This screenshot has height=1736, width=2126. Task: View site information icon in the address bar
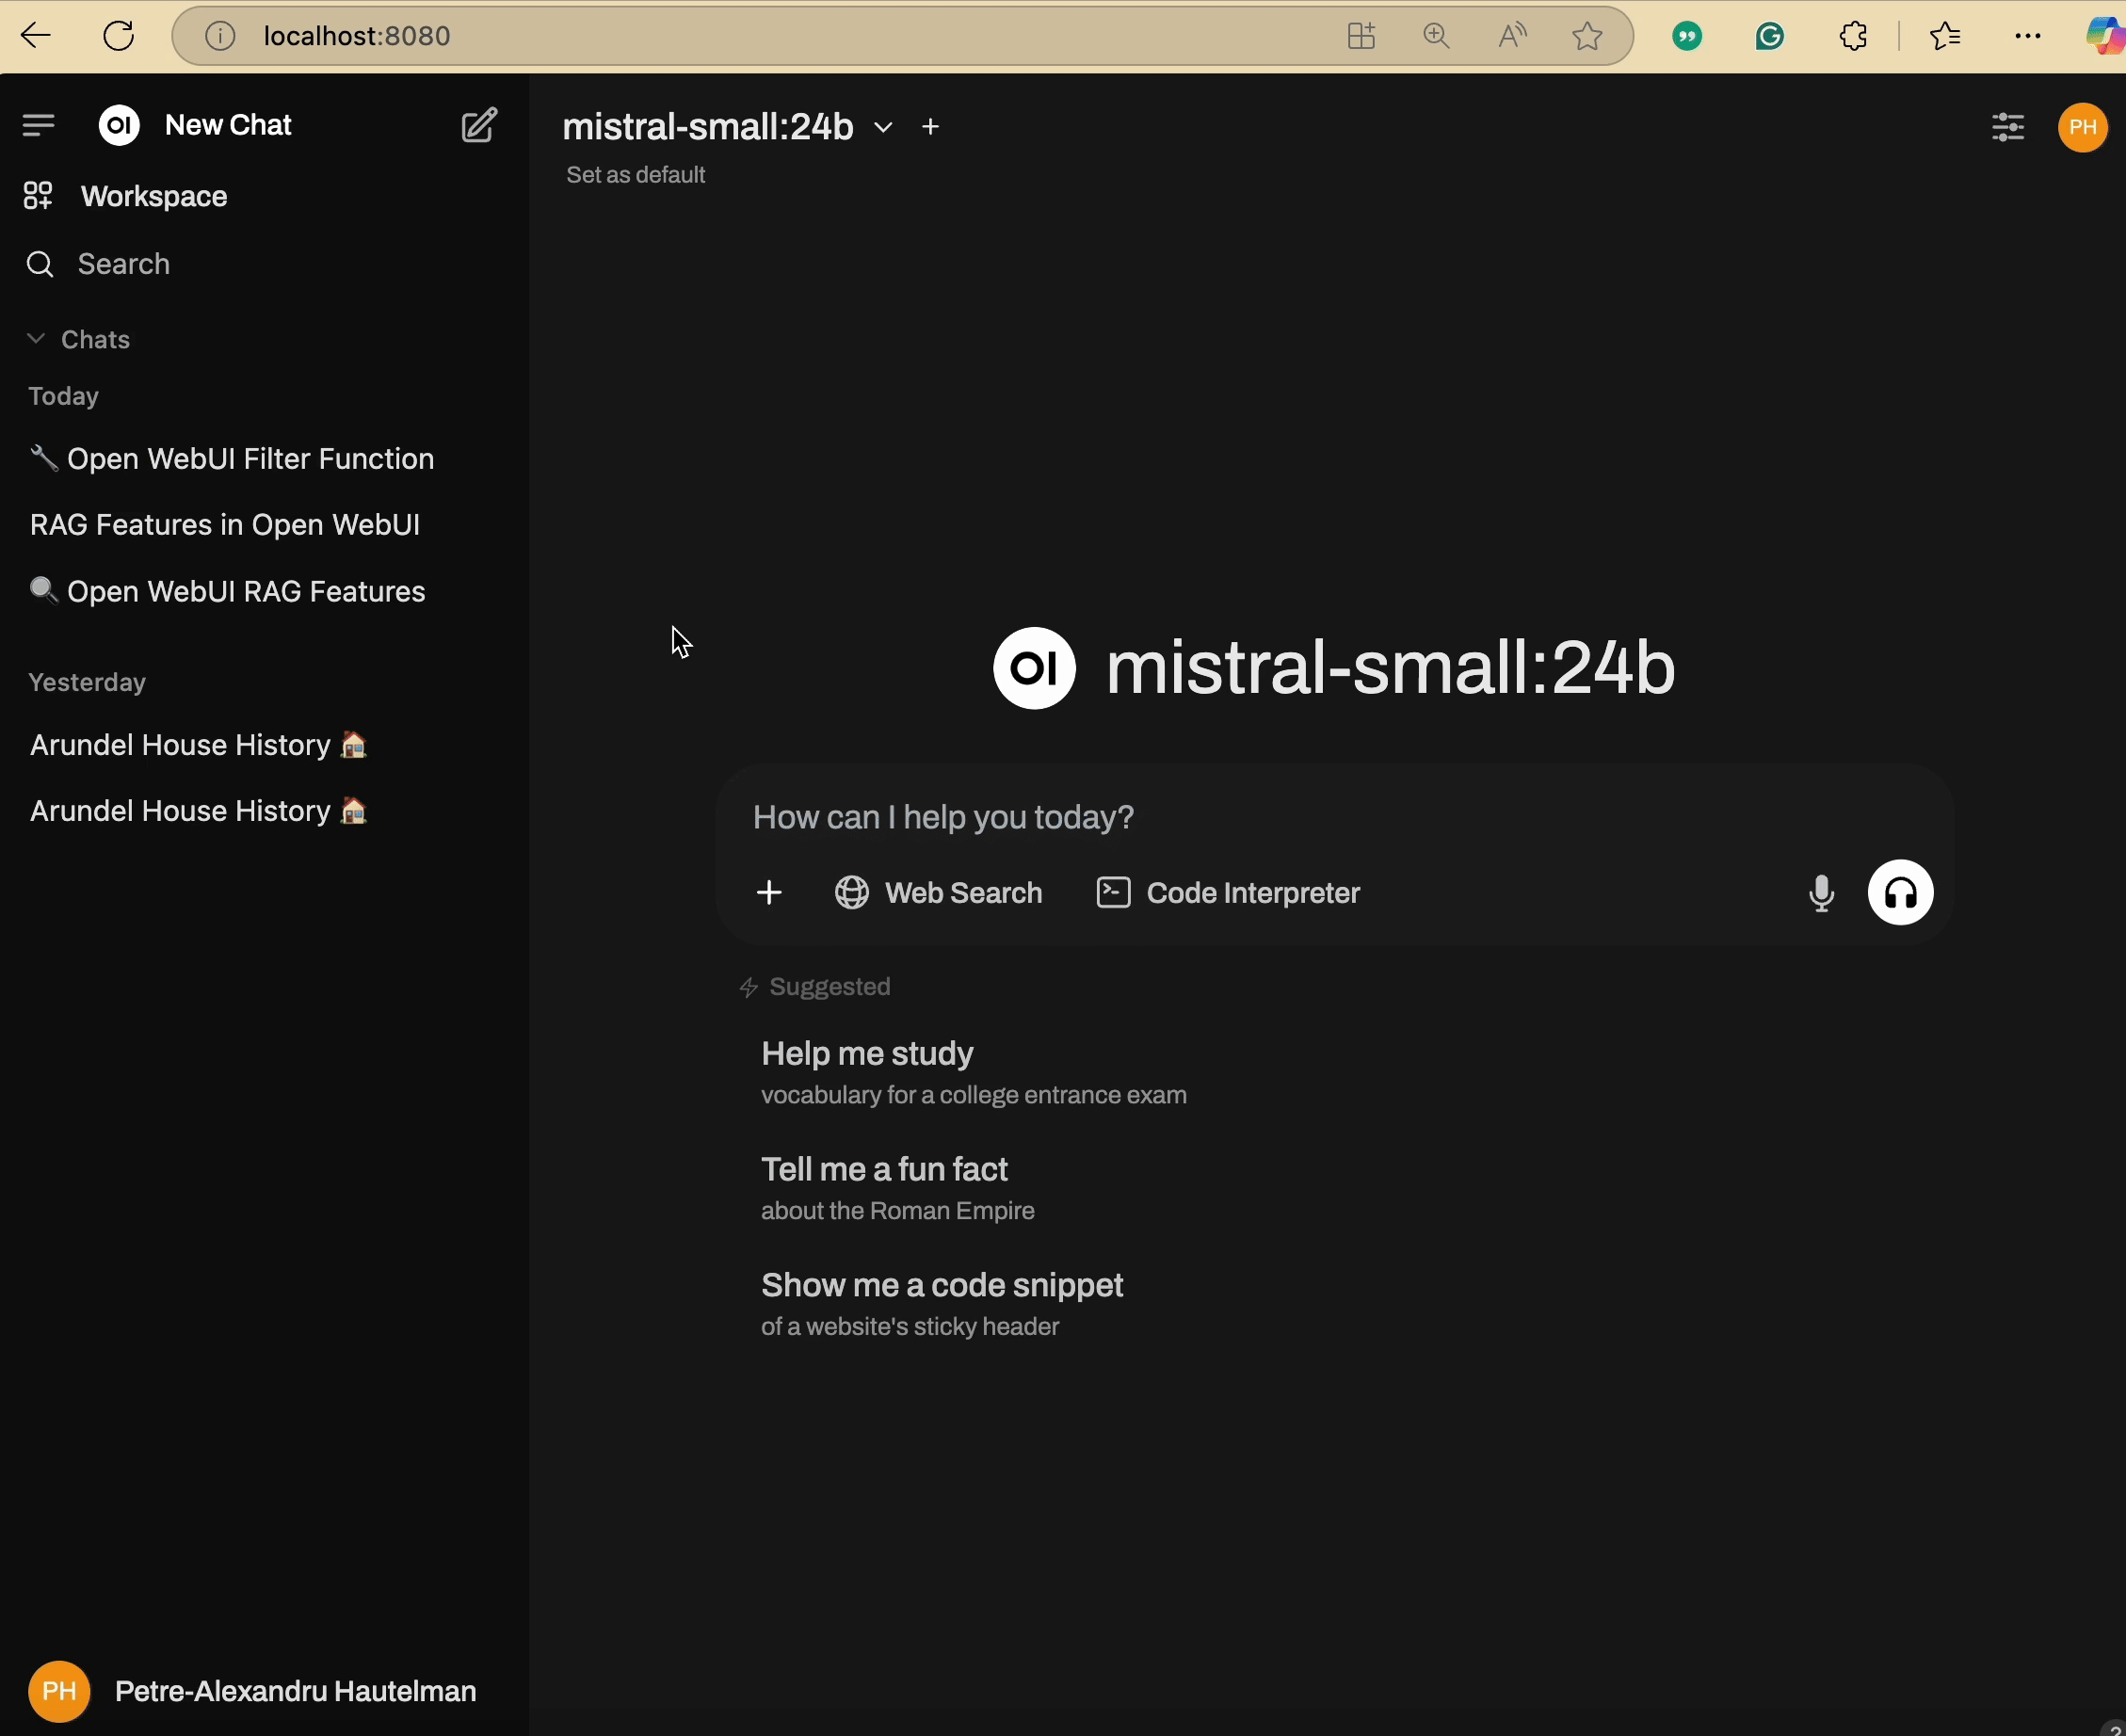coord(220,36)
